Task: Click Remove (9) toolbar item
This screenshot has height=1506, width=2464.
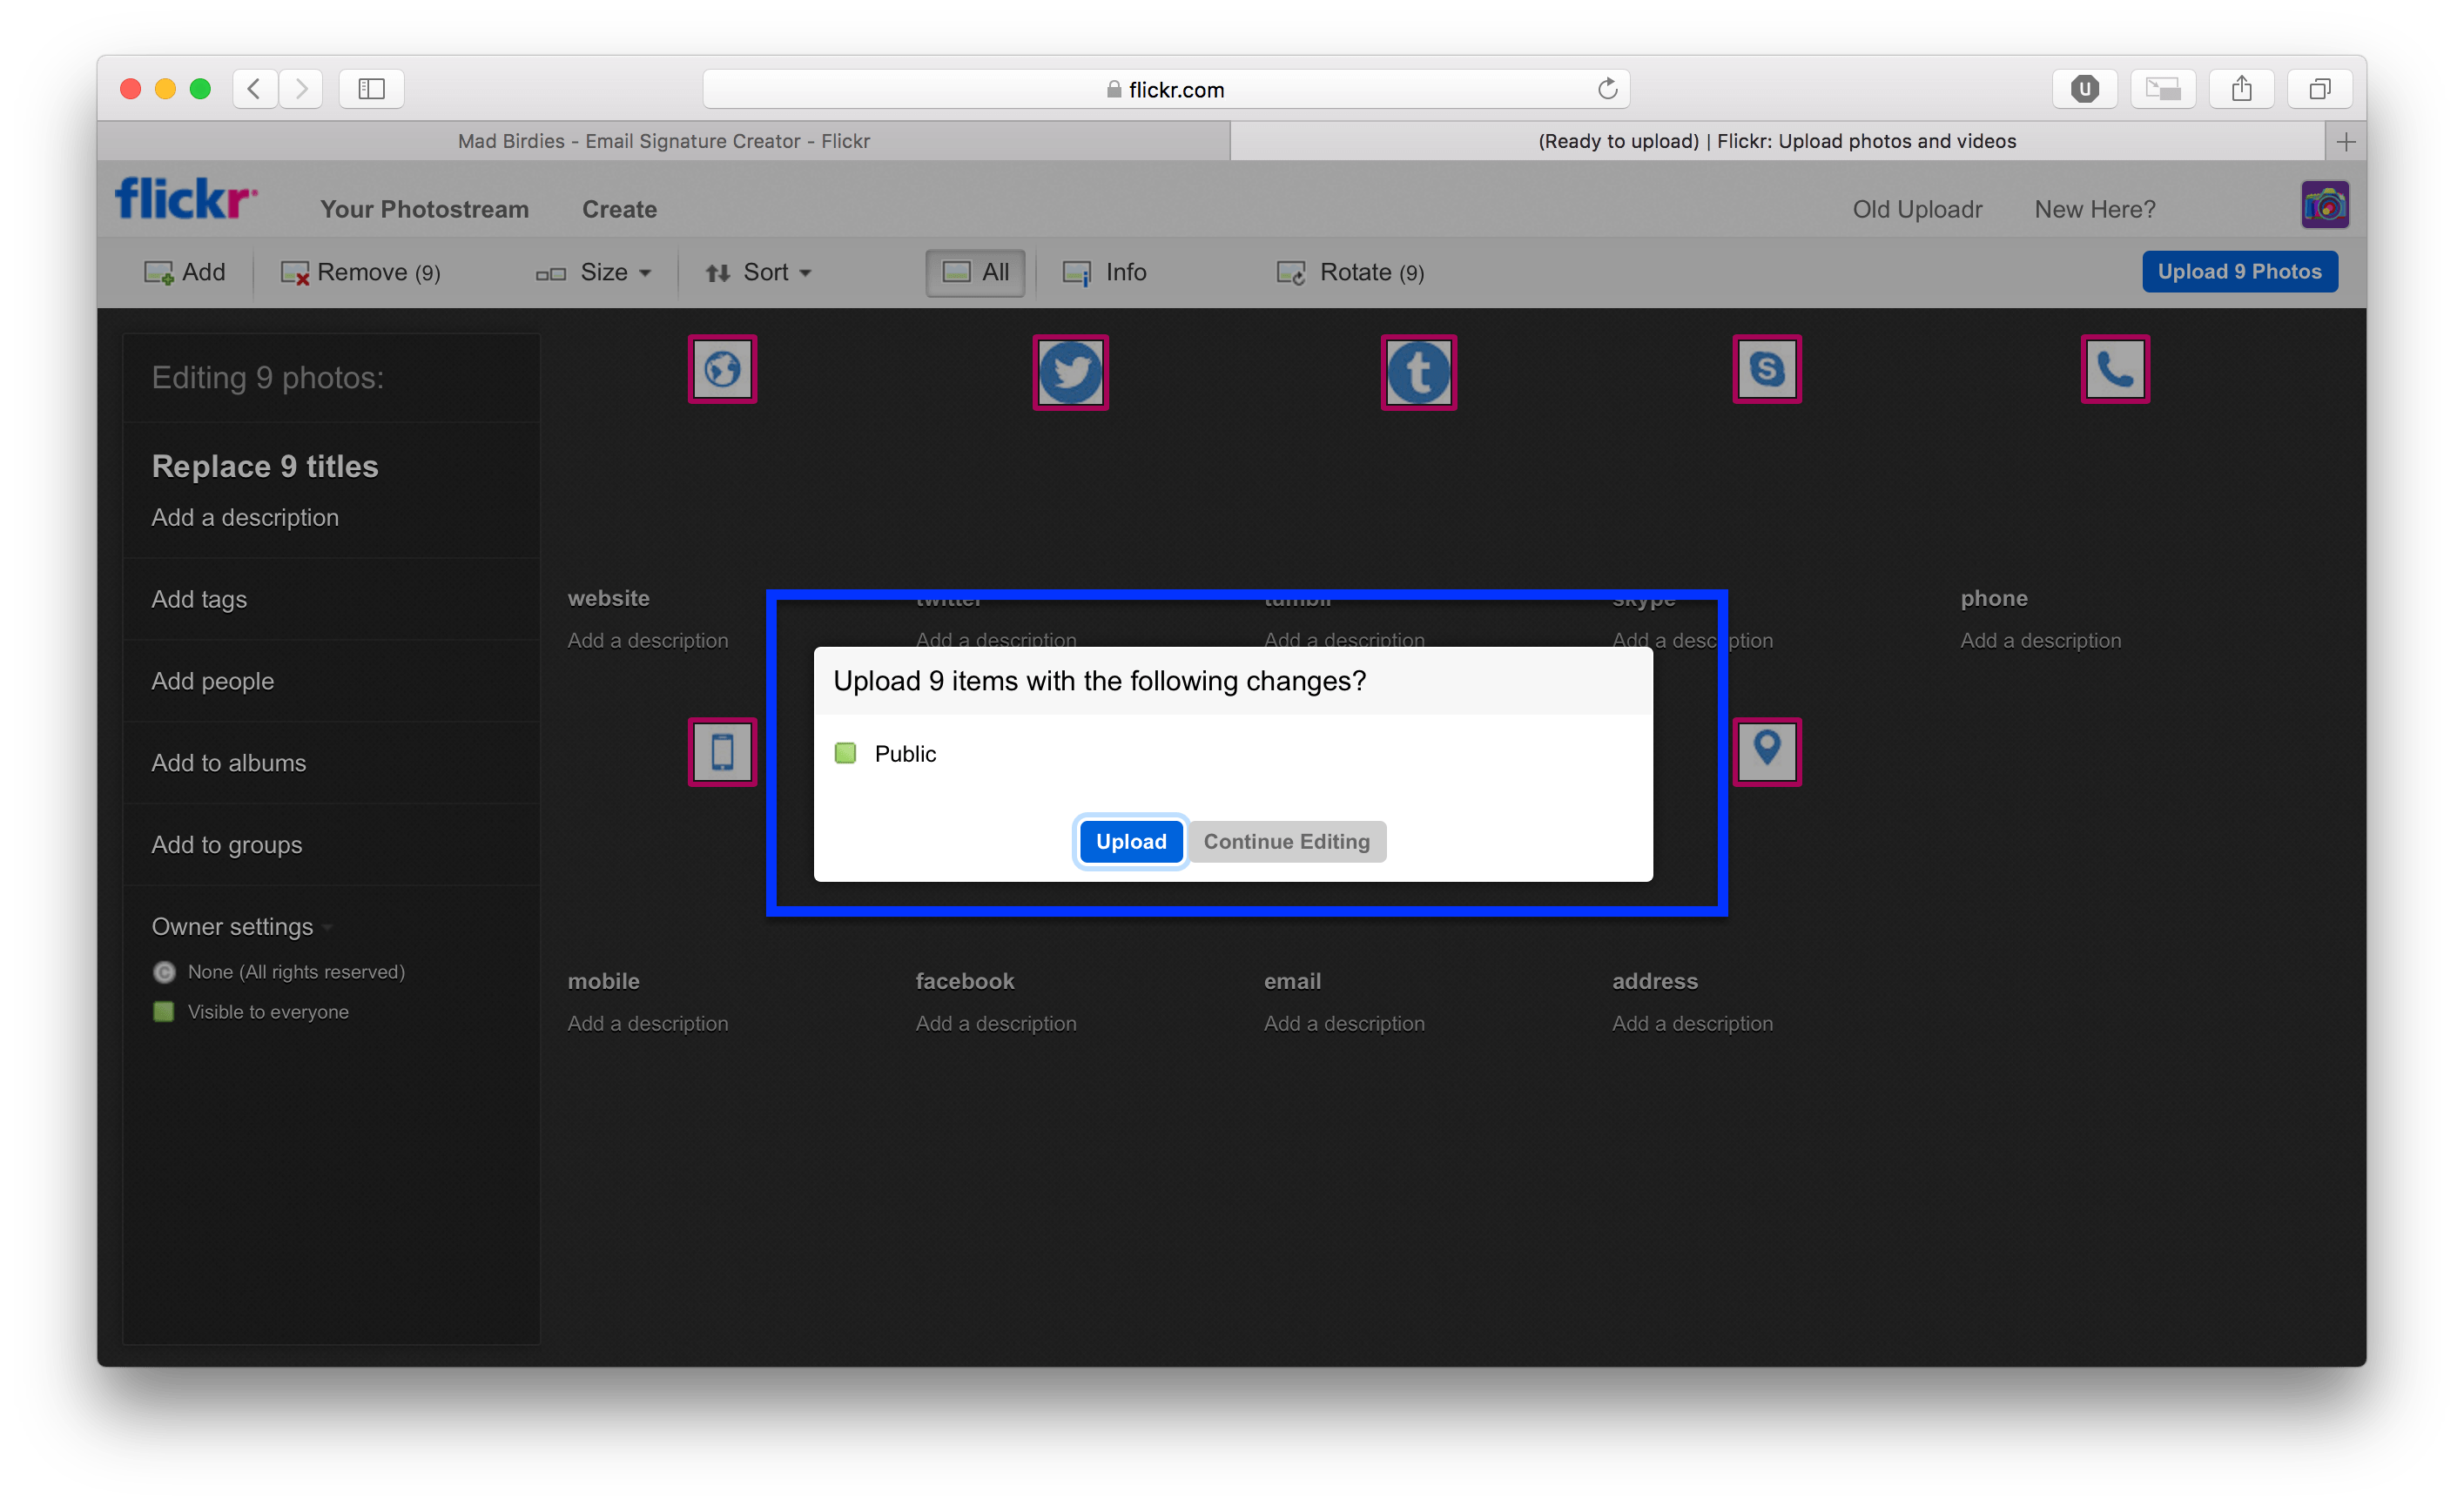Action: [x=361, y=272]
